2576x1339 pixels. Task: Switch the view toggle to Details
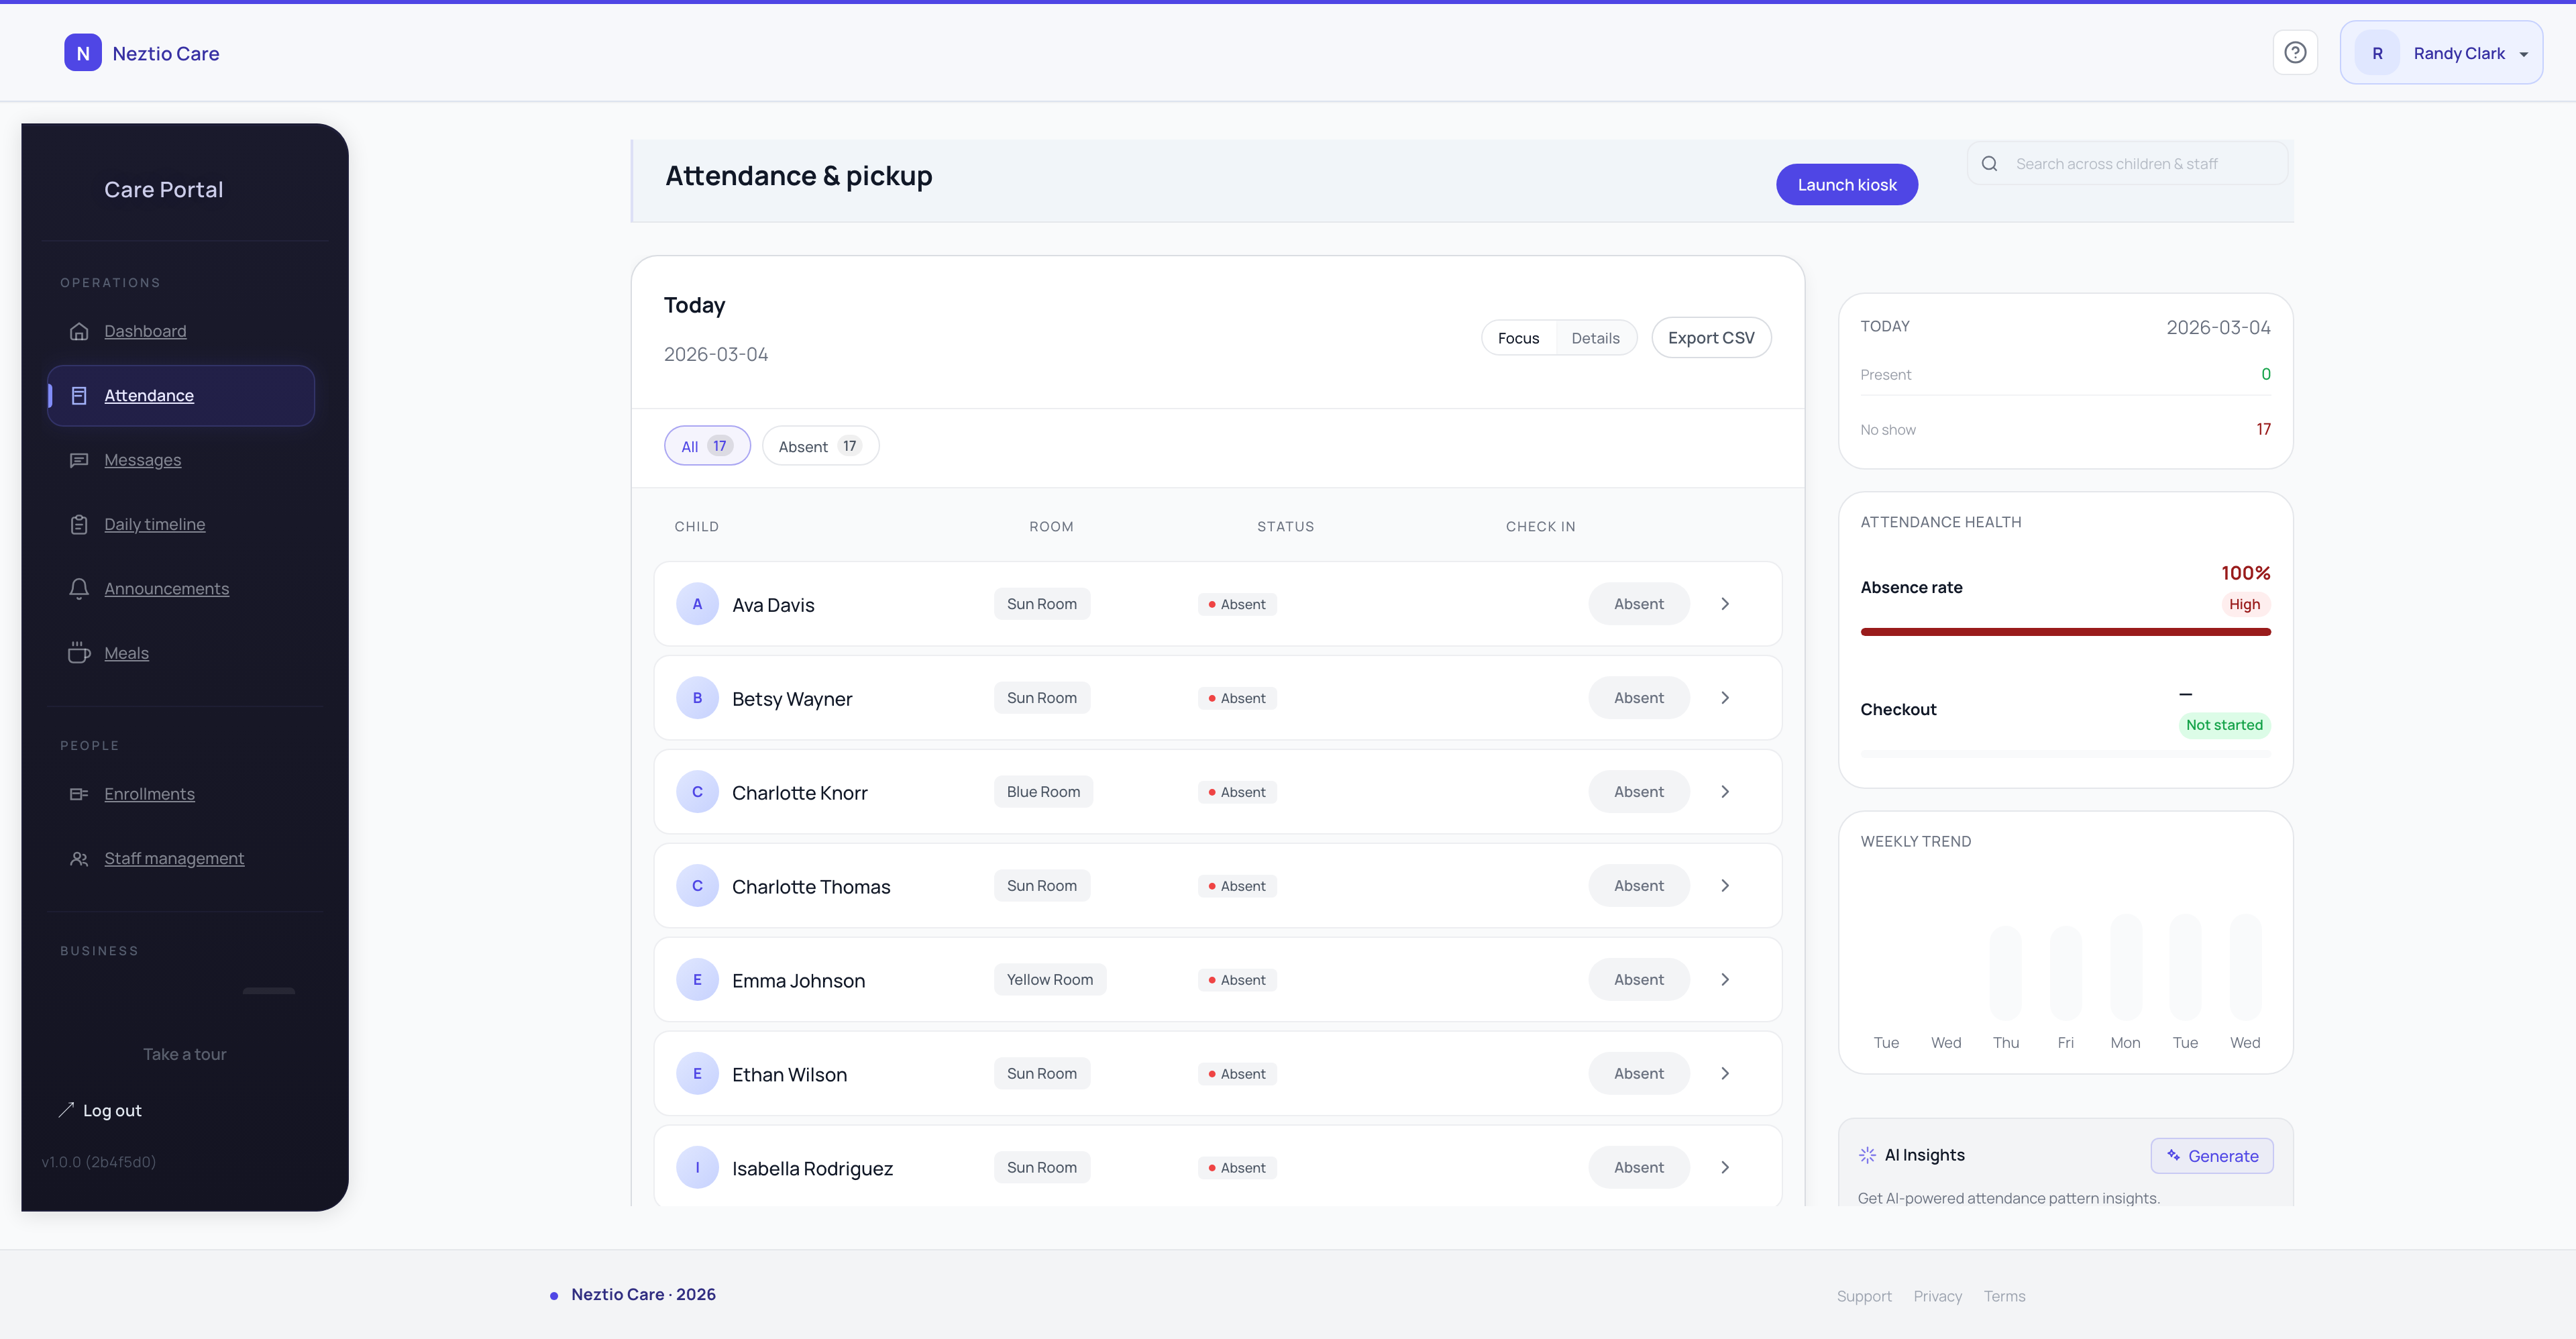pos(1595,337)
